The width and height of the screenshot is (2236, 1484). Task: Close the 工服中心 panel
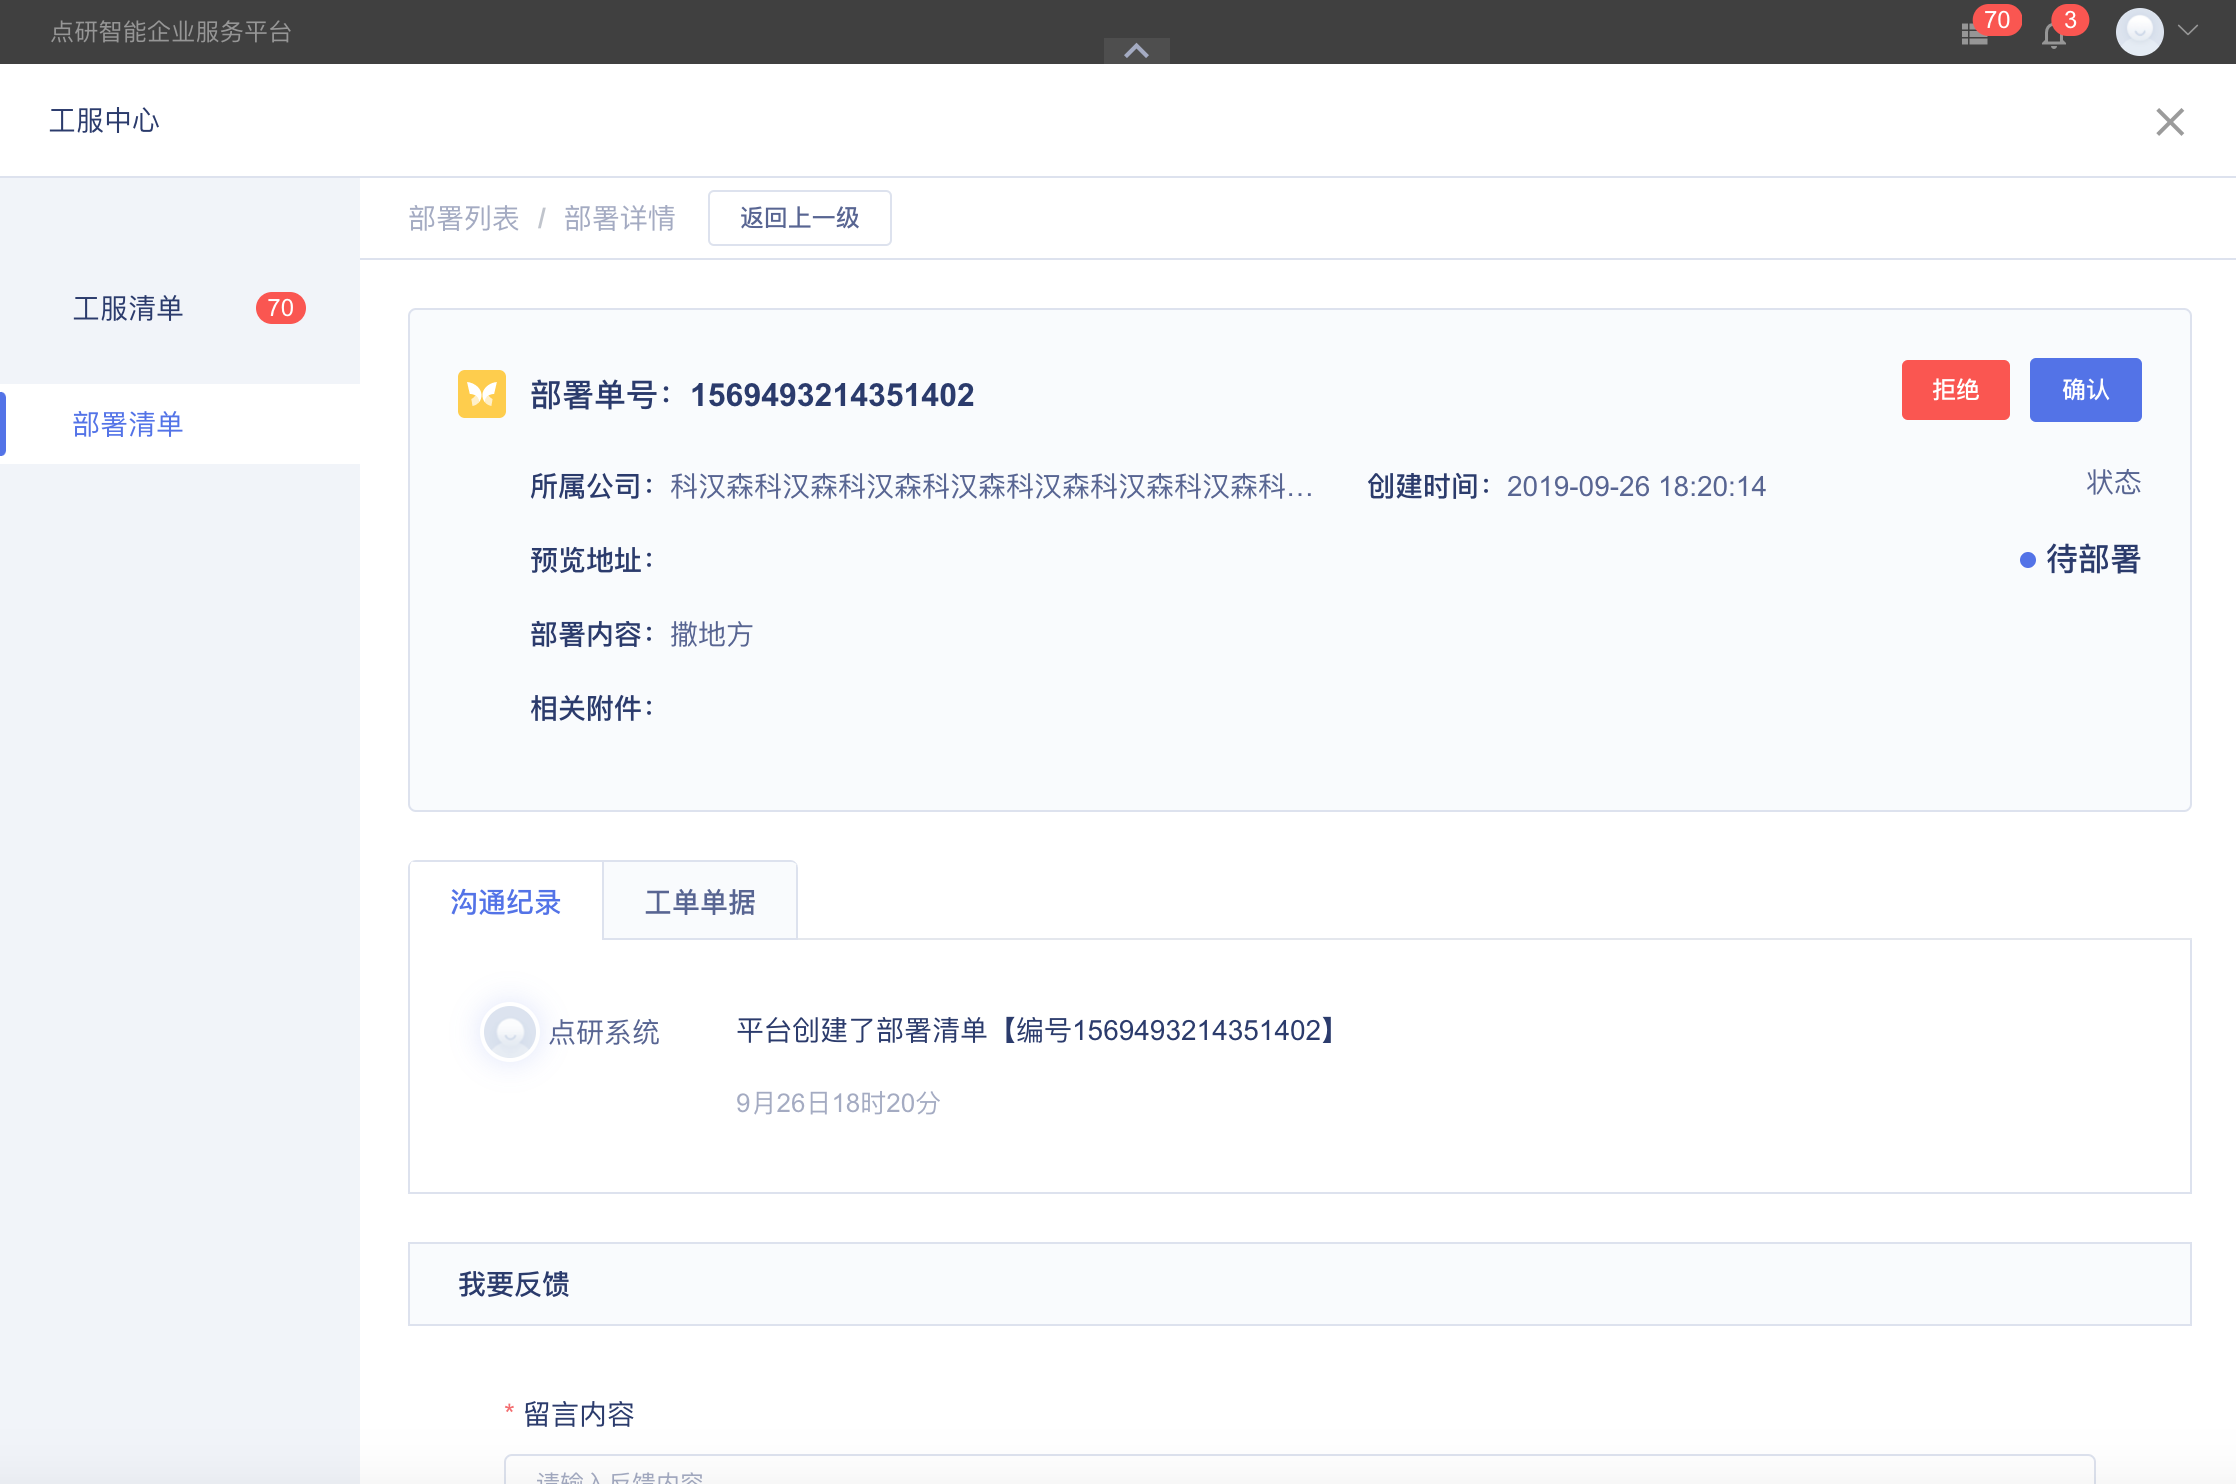pos(2169,122)
